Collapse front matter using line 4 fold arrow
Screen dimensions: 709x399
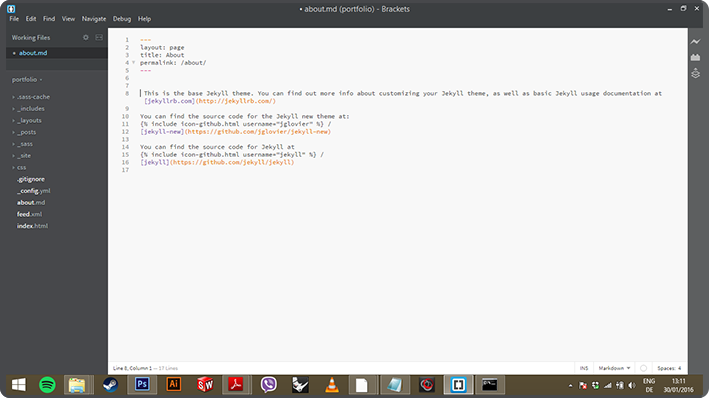(133, 63)
